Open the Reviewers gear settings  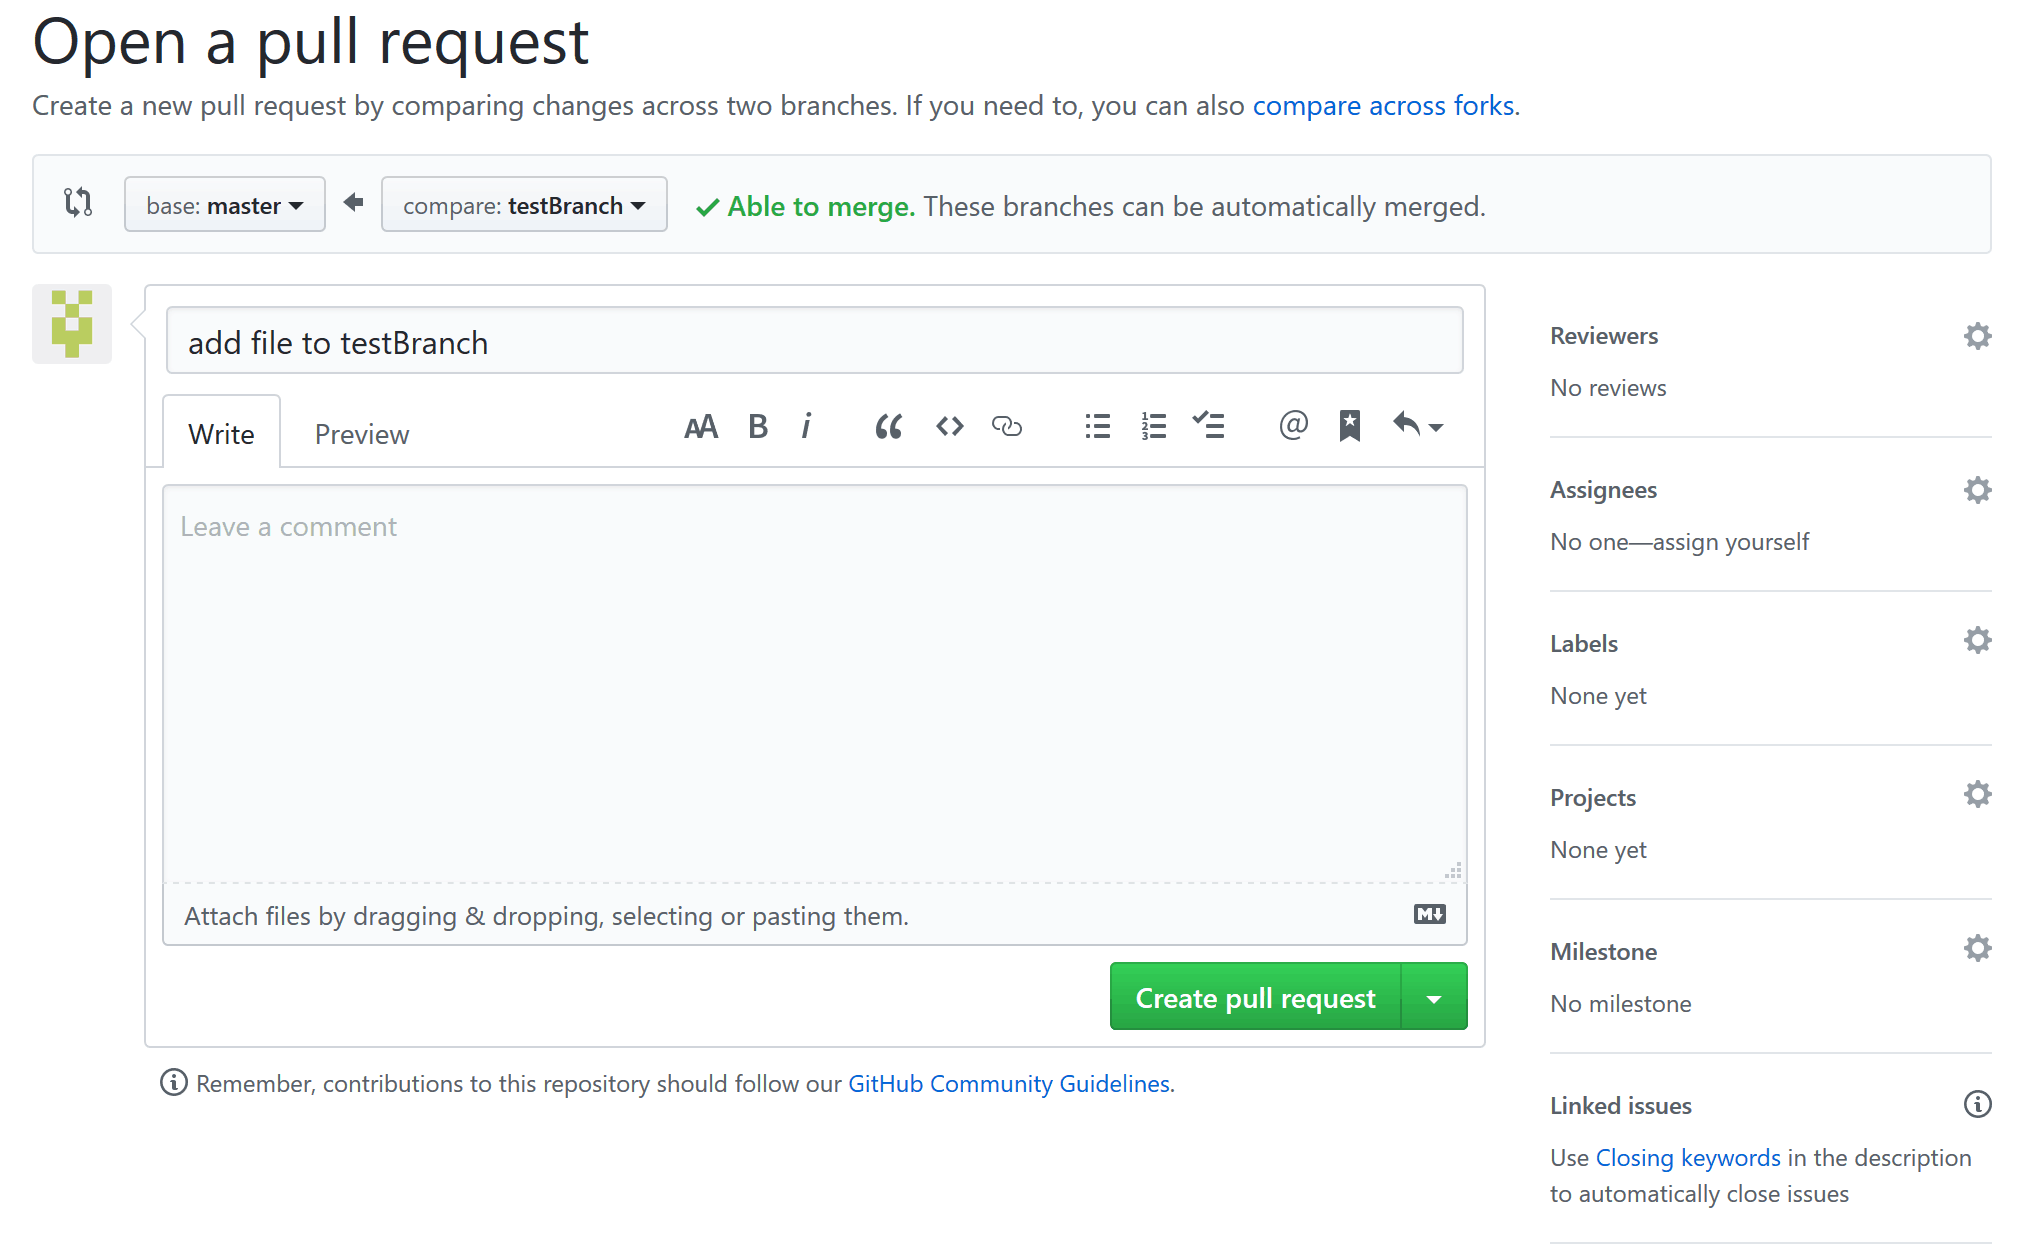(1977, 336)
